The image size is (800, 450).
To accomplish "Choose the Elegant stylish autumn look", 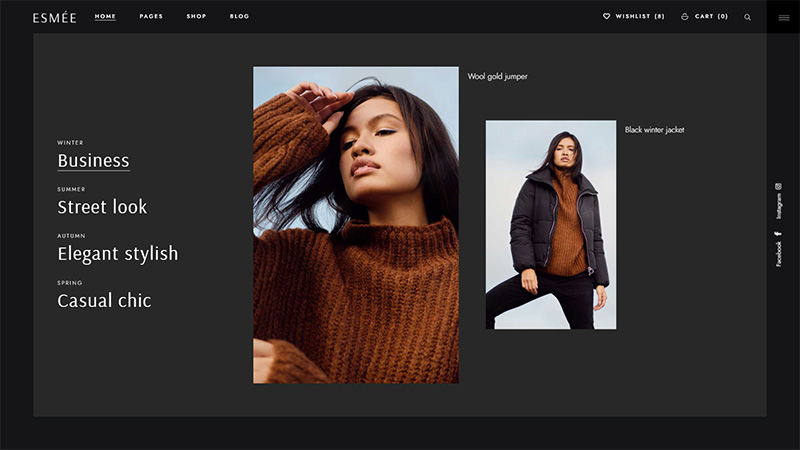I will (117, 253).
